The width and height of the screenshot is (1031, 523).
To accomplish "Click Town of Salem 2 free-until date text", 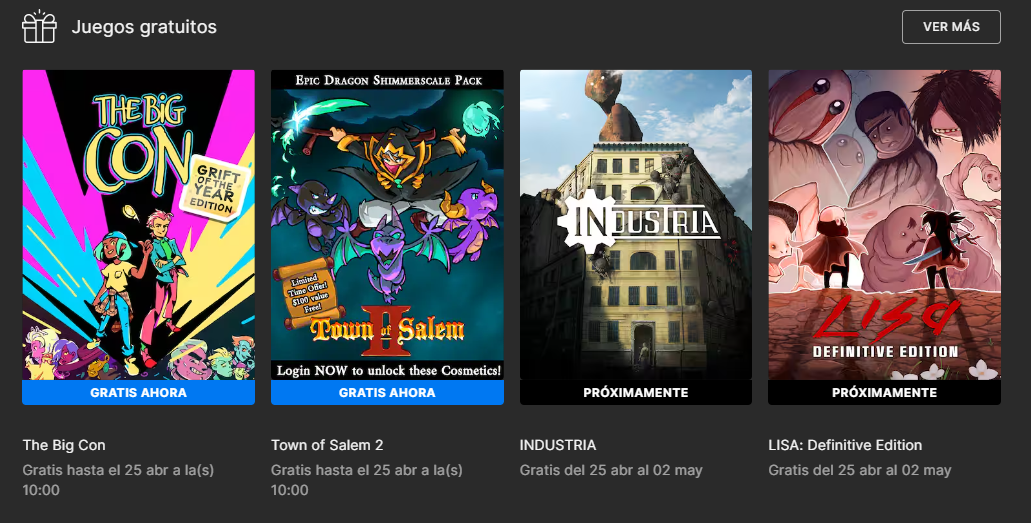I will pos(367,480).
